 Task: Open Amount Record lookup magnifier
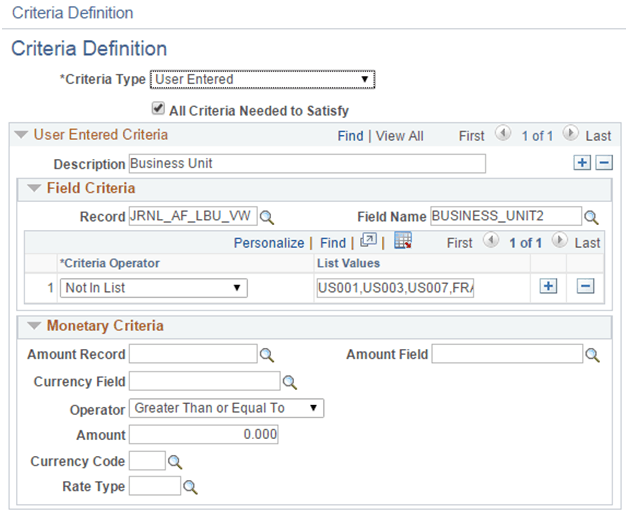coord(267,355)
